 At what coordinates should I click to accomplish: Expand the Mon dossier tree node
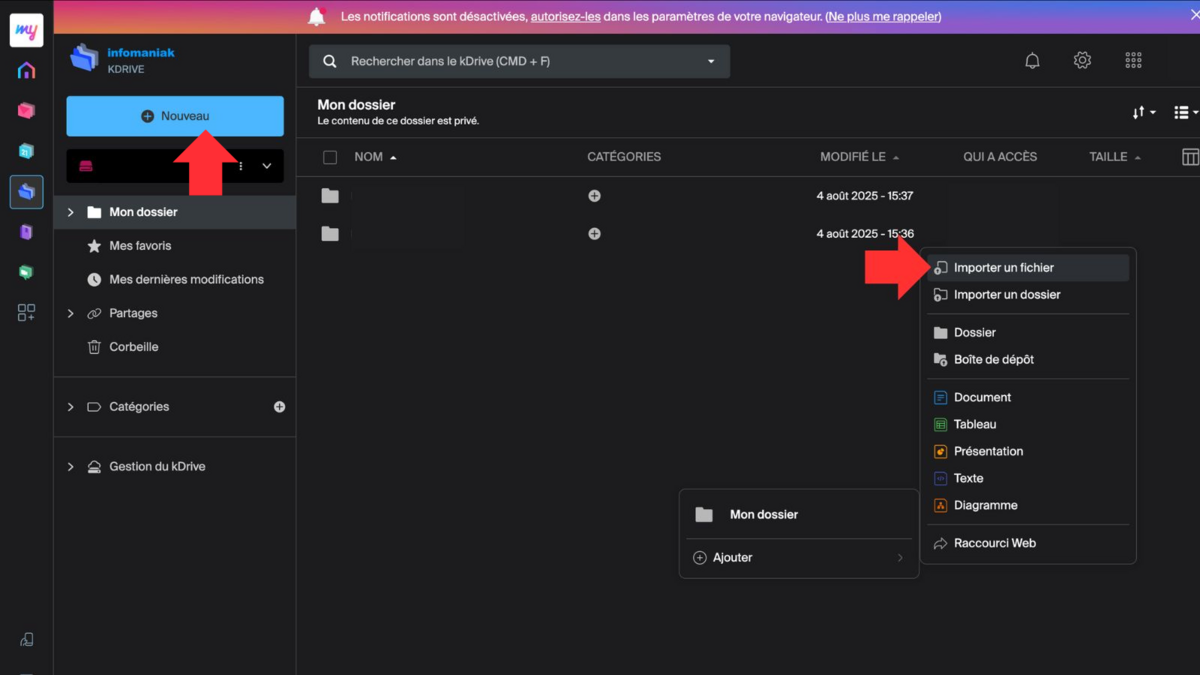click(70, 212)
